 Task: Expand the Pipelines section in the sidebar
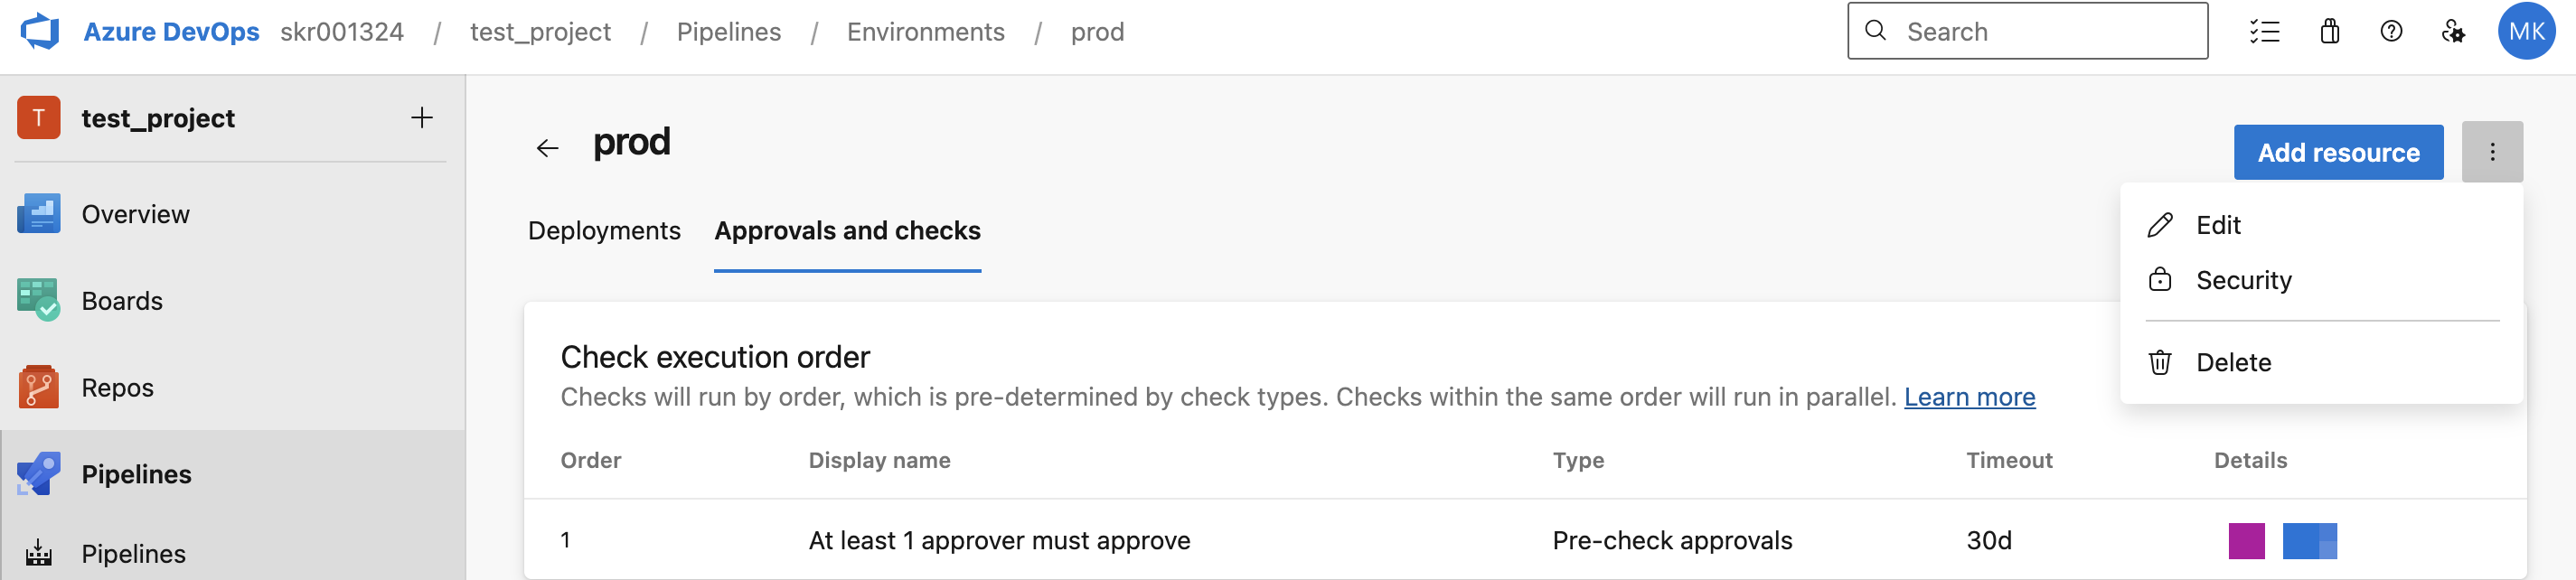[x=136, y=474]
